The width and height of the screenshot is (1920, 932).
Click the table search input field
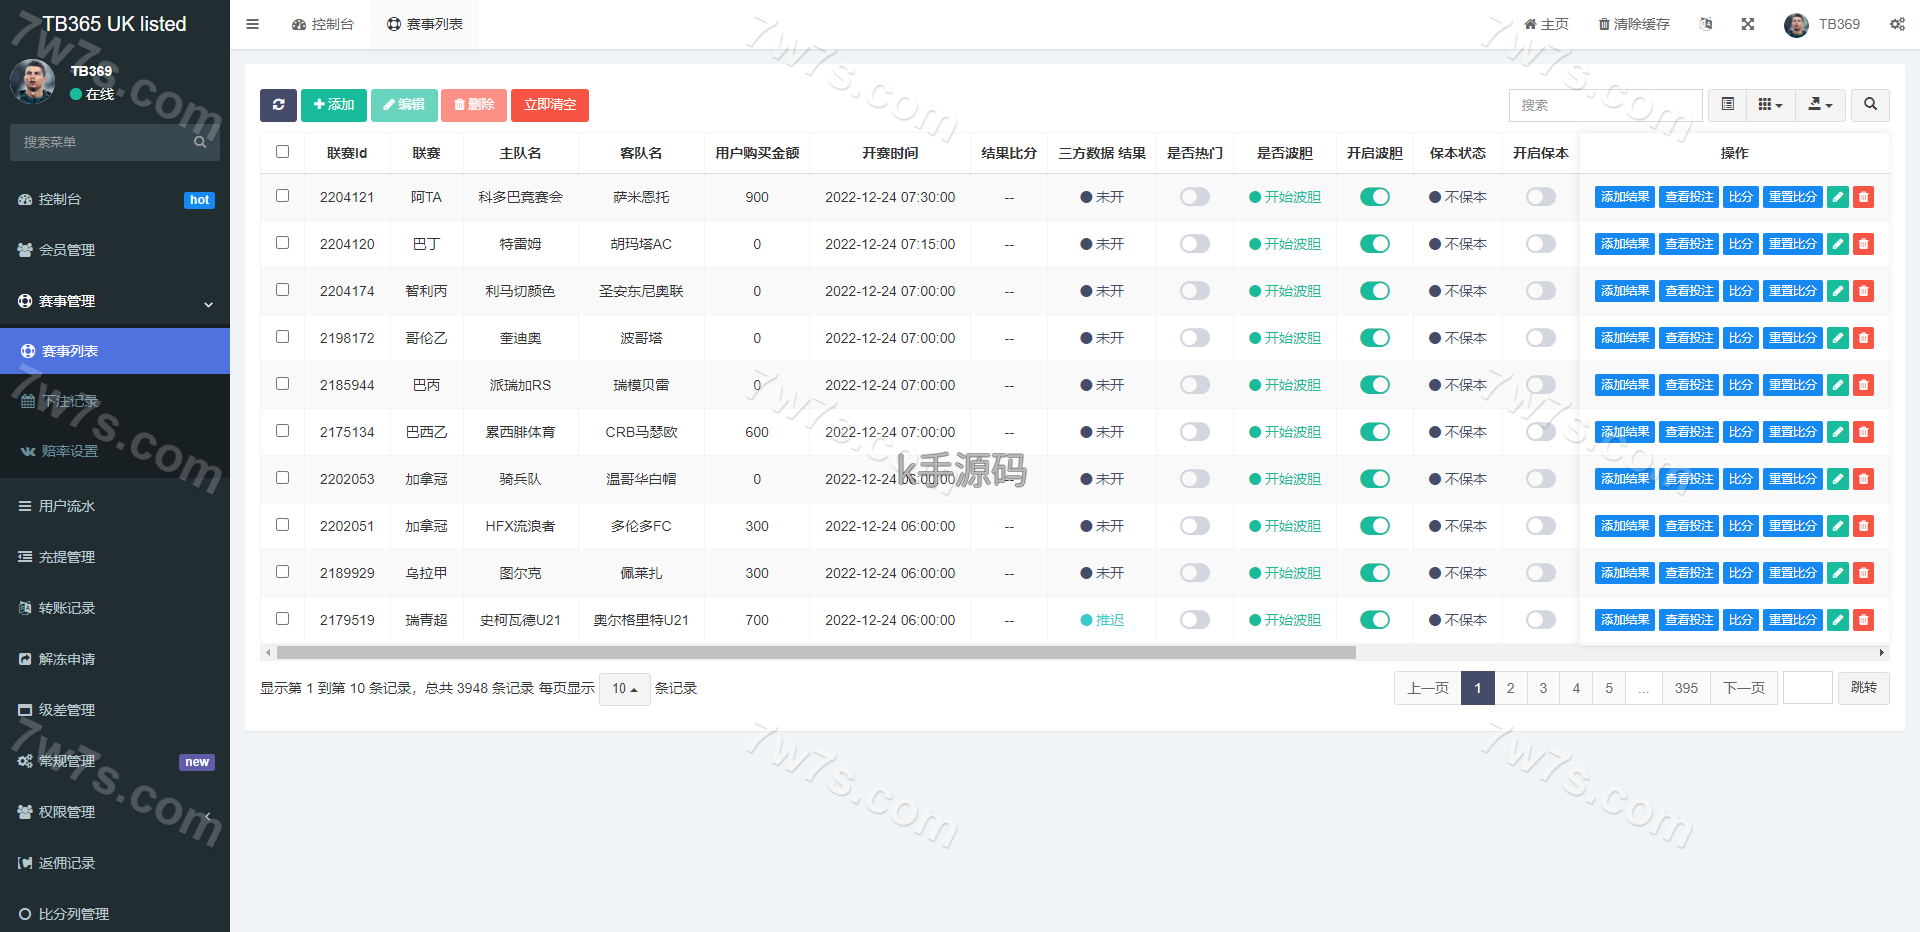point(1605,105)
